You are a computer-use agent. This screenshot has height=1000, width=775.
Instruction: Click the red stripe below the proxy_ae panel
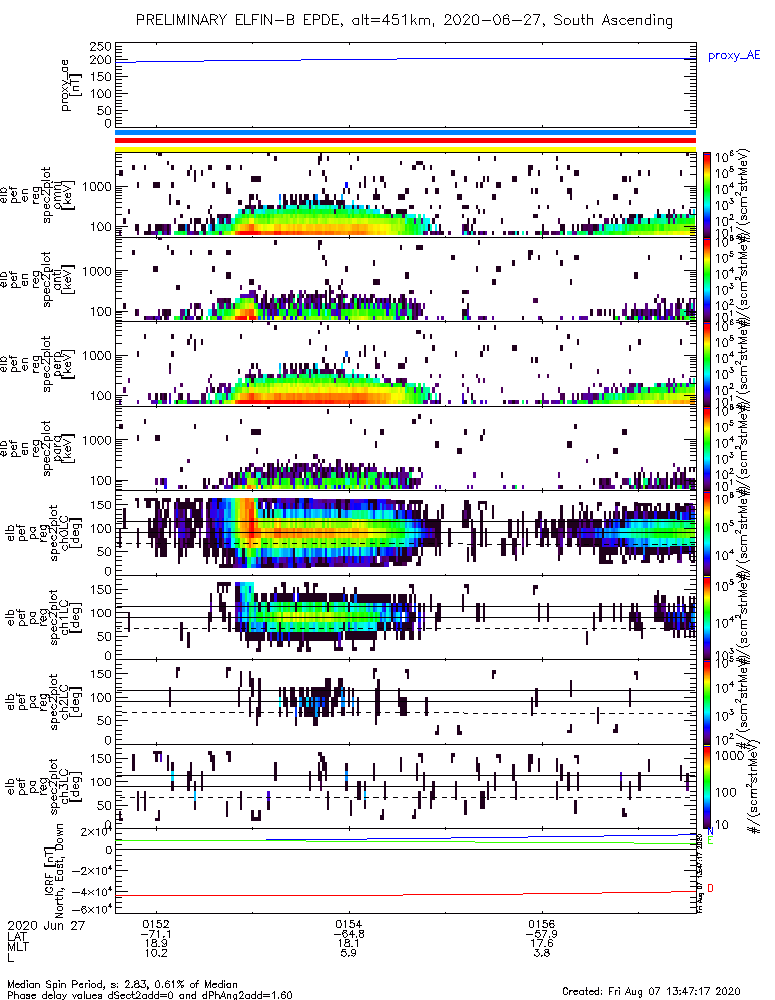[x=406, y=141]
